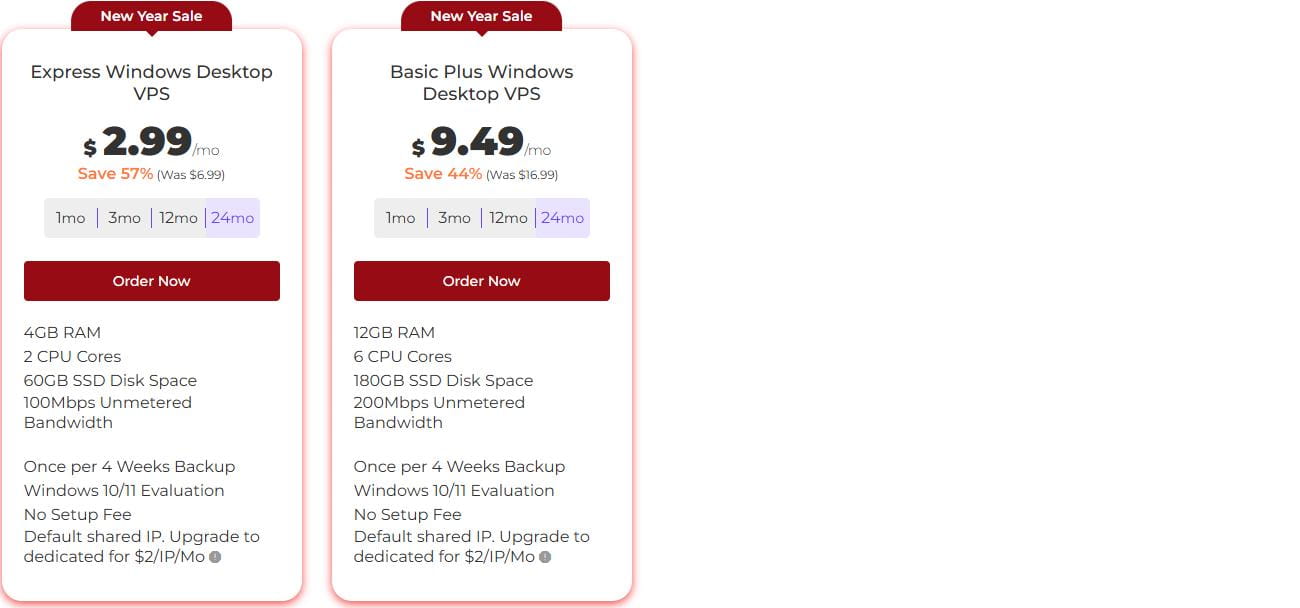Select 24mo billing for Express plan
Image resolution: width=1300 pixels, height=608 pixels.
click(x=232, y=218)
